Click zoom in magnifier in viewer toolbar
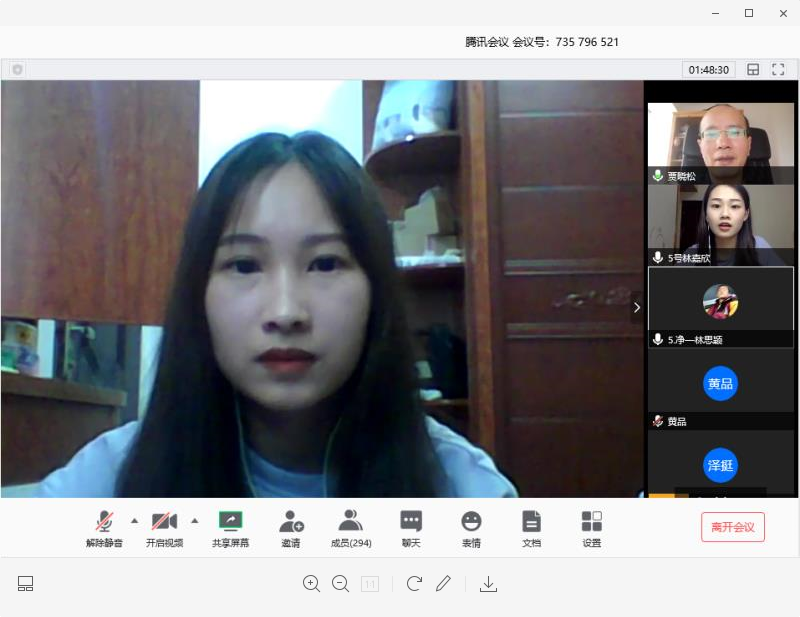Viewport: 800px width, 617px height. [311, 584]
